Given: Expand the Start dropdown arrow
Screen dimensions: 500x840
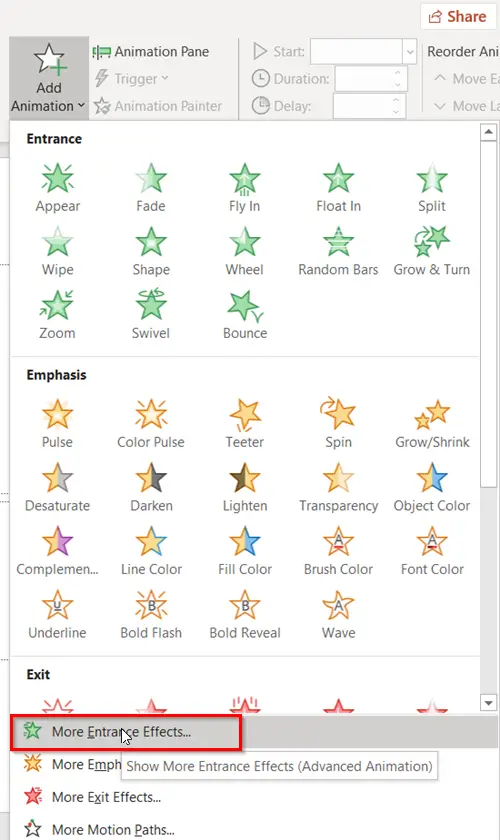Looking at the screenshot, I should (410, 52).
